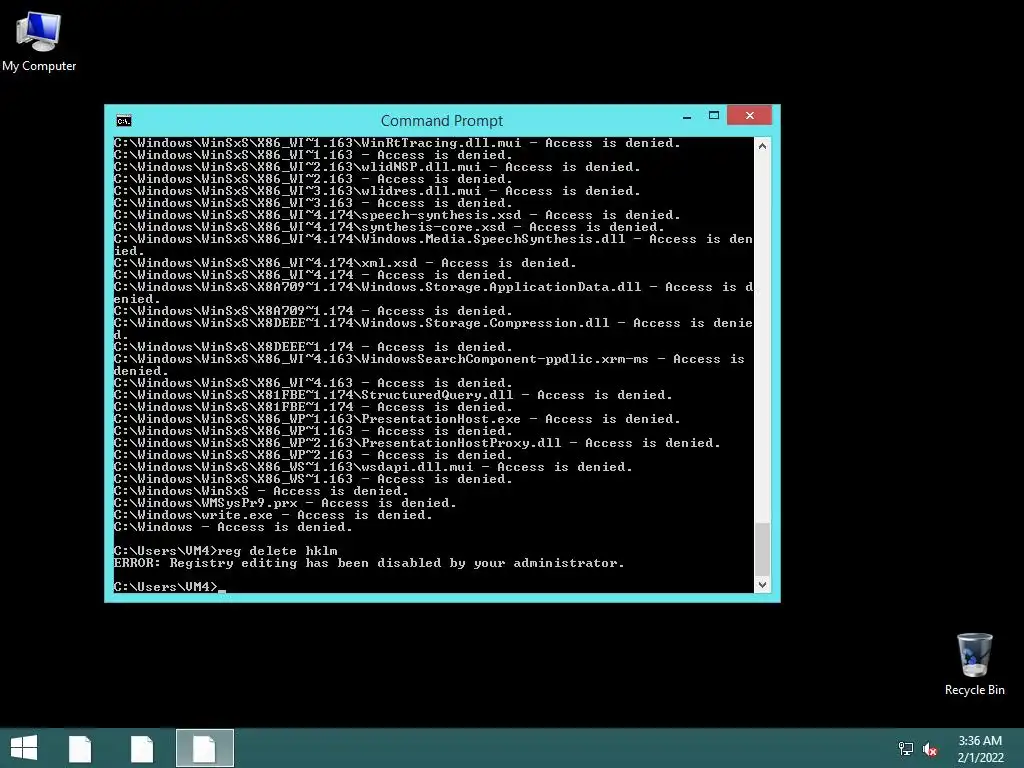Click the 'wsdapi.dll.mui' line

click(373, 467)
